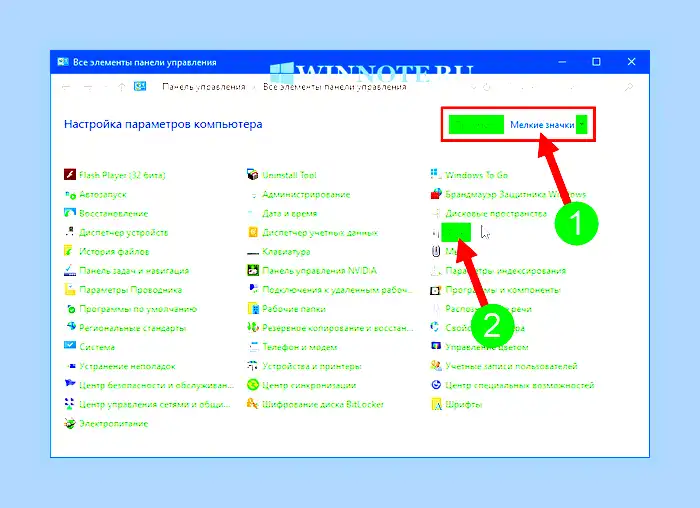Open Устройства и принтеры link
Viewport: 700px width, 508px height.
[x=312, y=366]
